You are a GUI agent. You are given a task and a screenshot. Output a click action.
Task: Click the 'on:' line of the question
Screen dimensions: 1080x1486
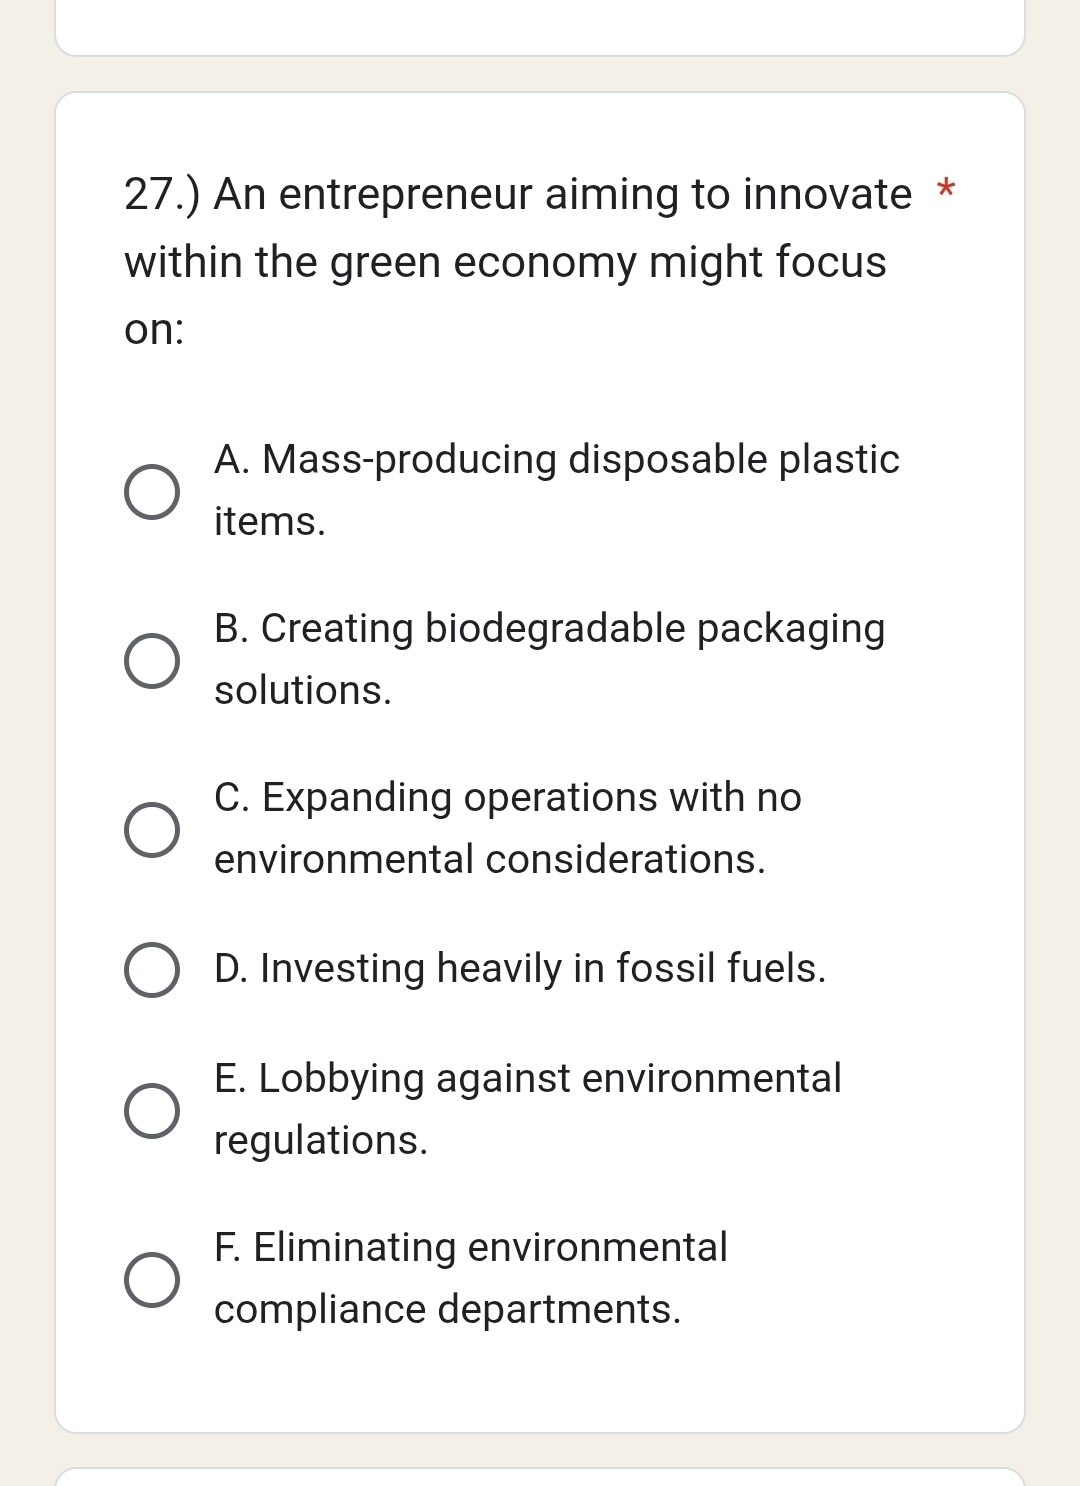154,329
